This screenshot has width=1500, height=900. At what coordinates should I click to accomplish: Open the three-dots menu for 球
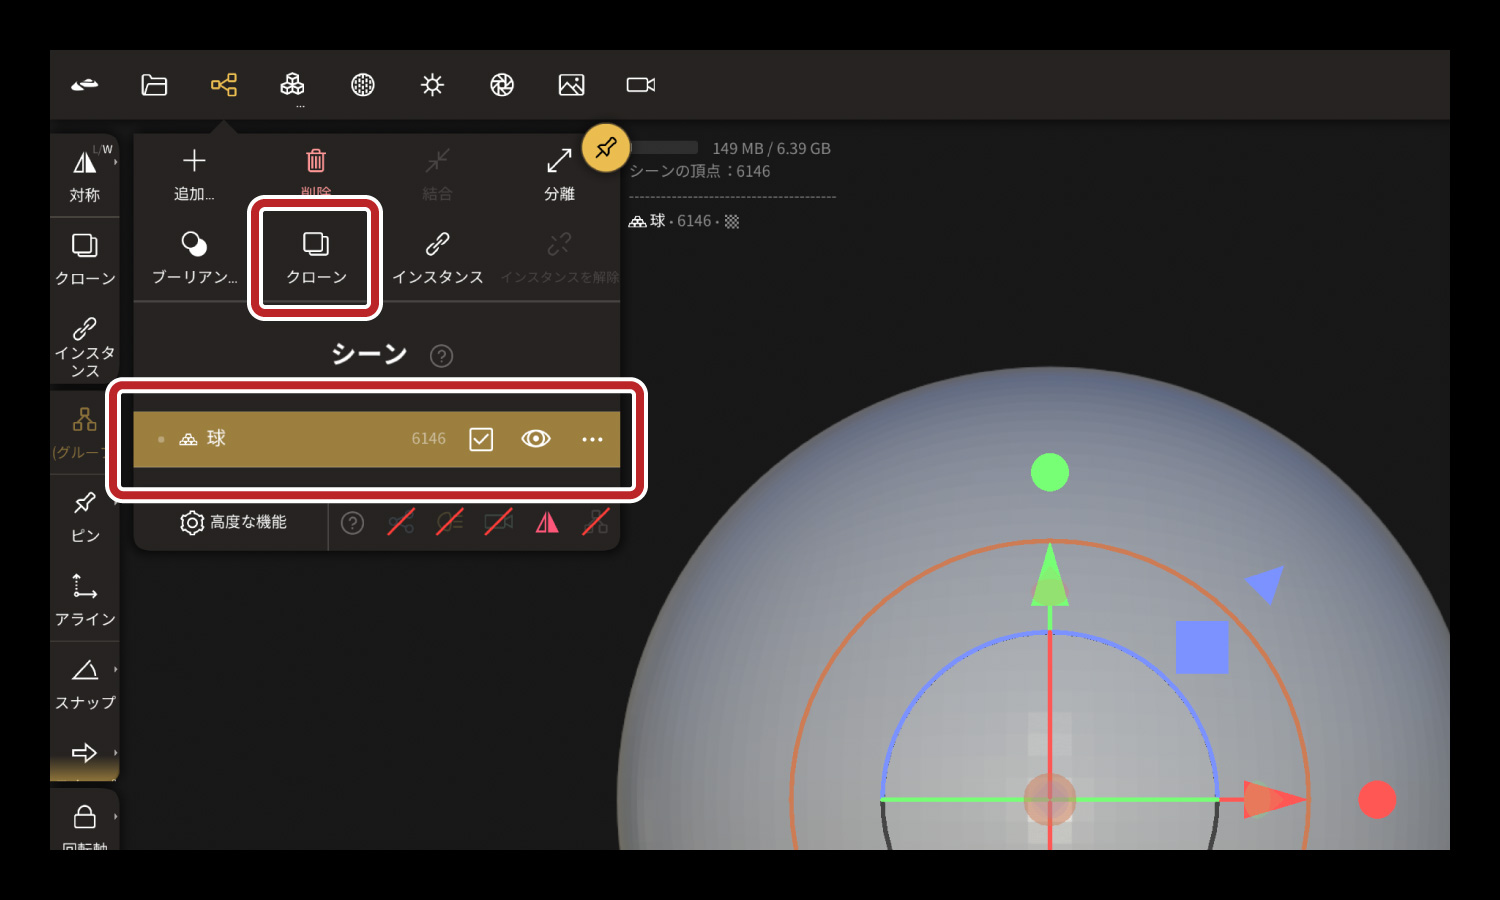[x=592, y=439]
